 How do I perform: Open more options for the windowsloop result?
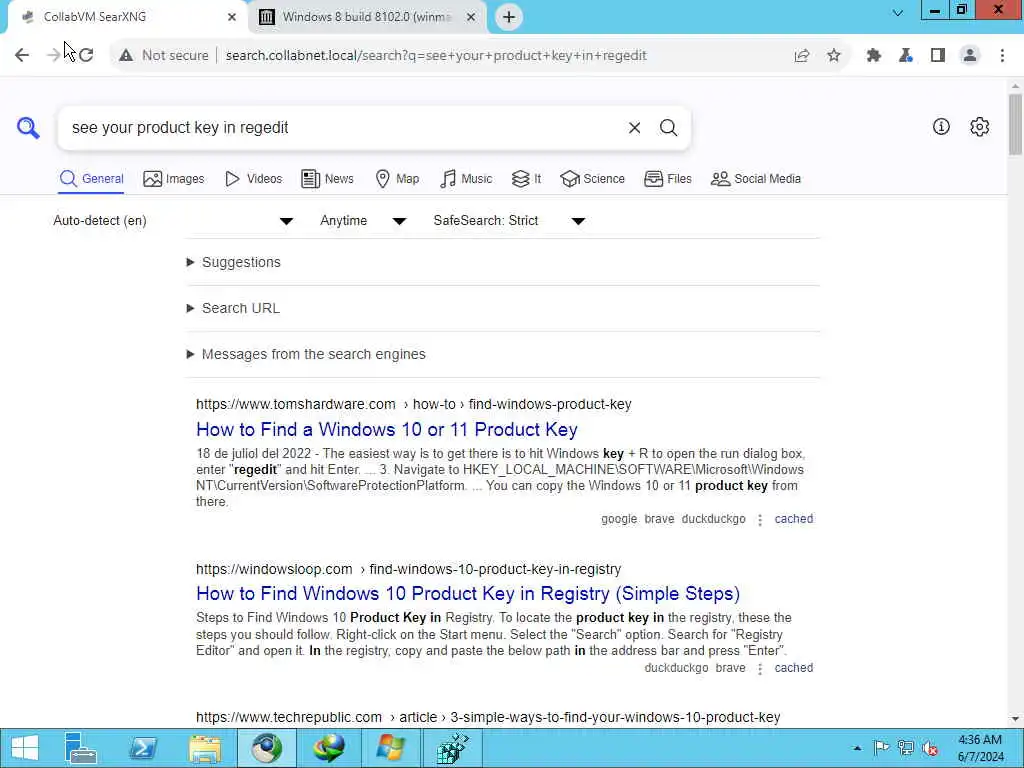[760, 669]
